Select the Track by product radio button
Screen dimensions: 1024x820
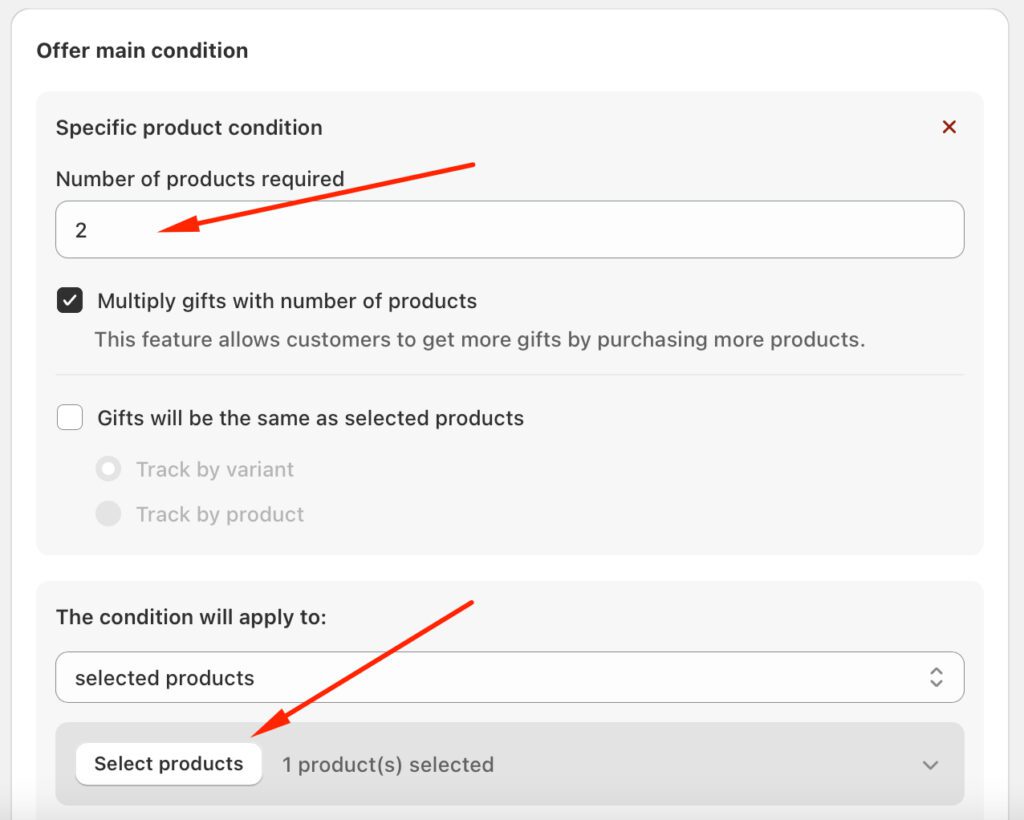[x=108, y=514]
